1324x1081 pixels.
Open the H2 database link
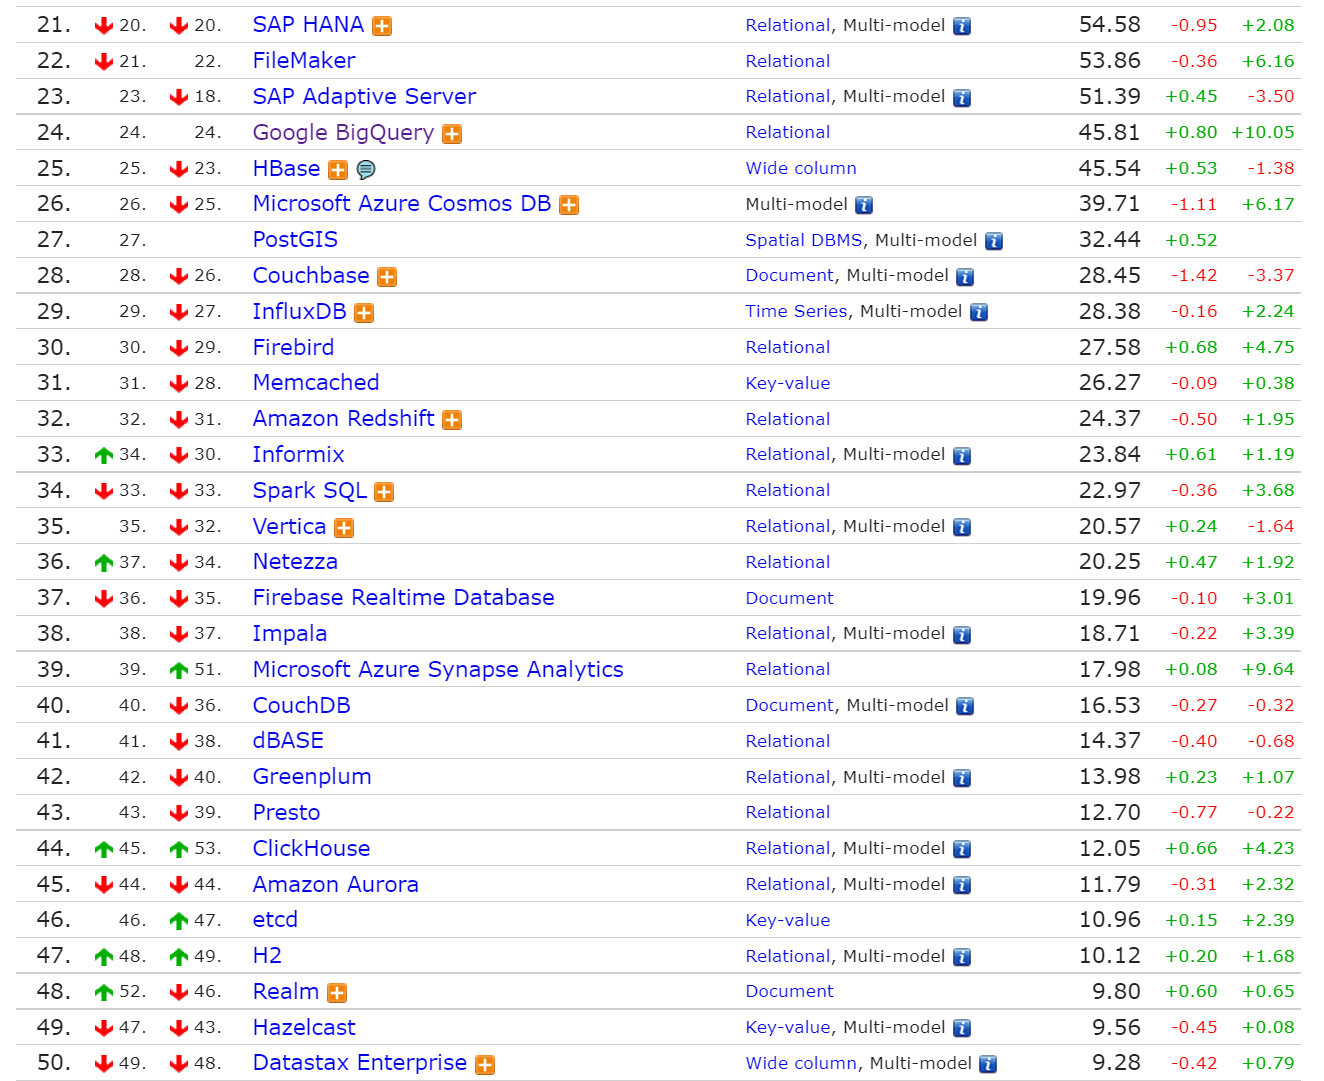tap(267, 956)
